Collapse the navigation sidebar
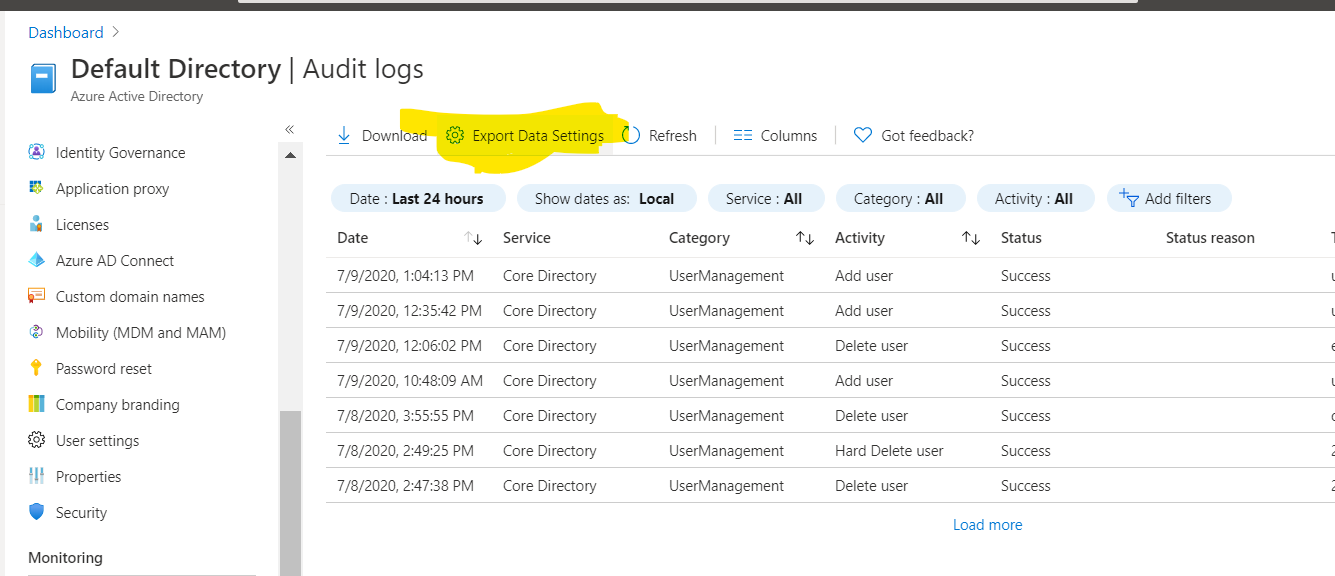1335x576 pixels. coord(289,128)
